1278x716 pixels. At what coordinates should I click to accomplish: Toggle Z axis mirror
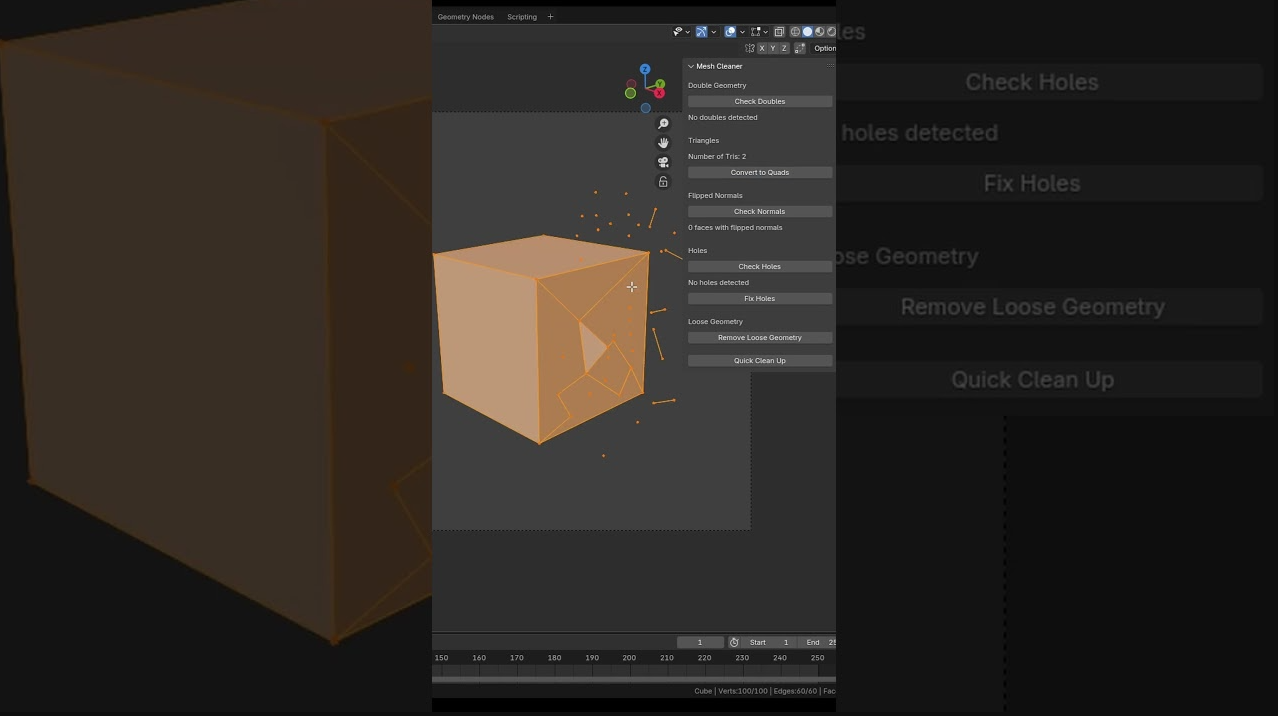pos(784,48)
